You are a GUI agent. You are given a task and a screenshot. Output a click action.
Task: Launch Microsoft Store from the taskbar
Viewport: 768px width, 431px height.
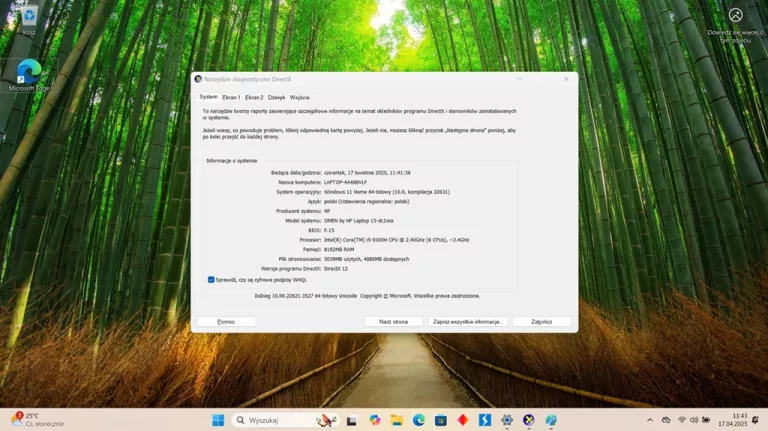tap(441, 420)
